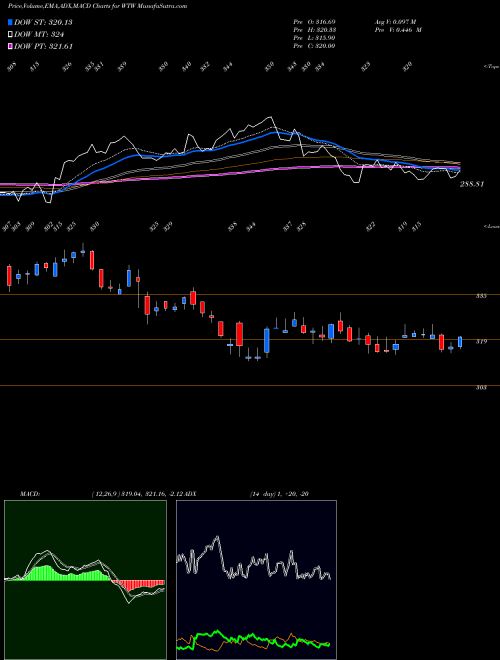The height and width of the screenshot is (660, 500).
Task: Click the '<Tops' label at right edge
Action: [x=492, y=67]
